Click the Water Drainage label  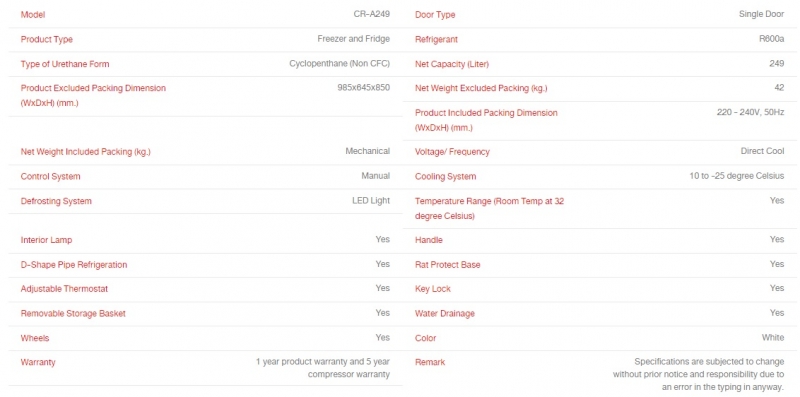[x=444, y=313]
